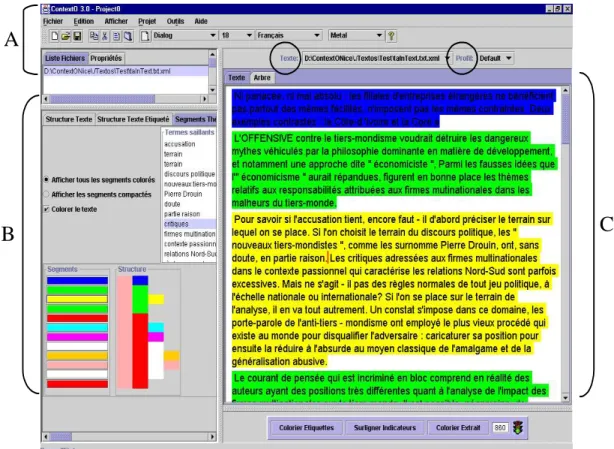Open the Outils menu

pos(175,21)
